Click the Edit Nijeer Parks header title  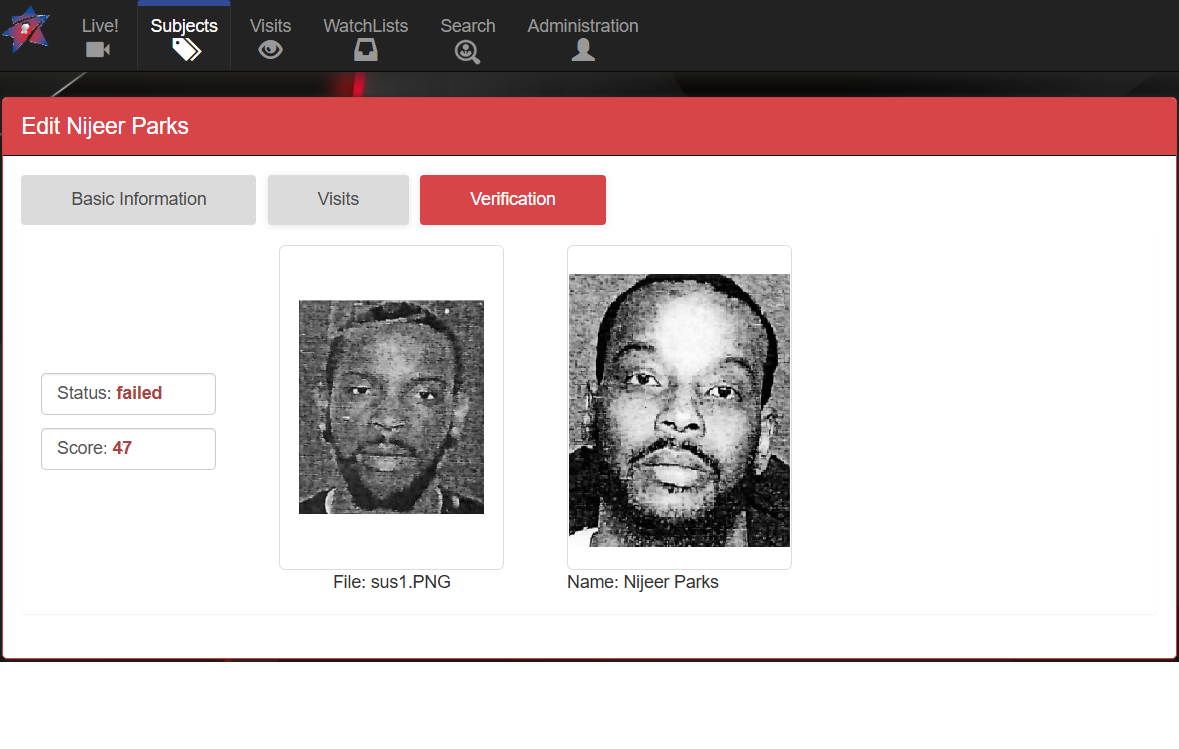point(105,126)
